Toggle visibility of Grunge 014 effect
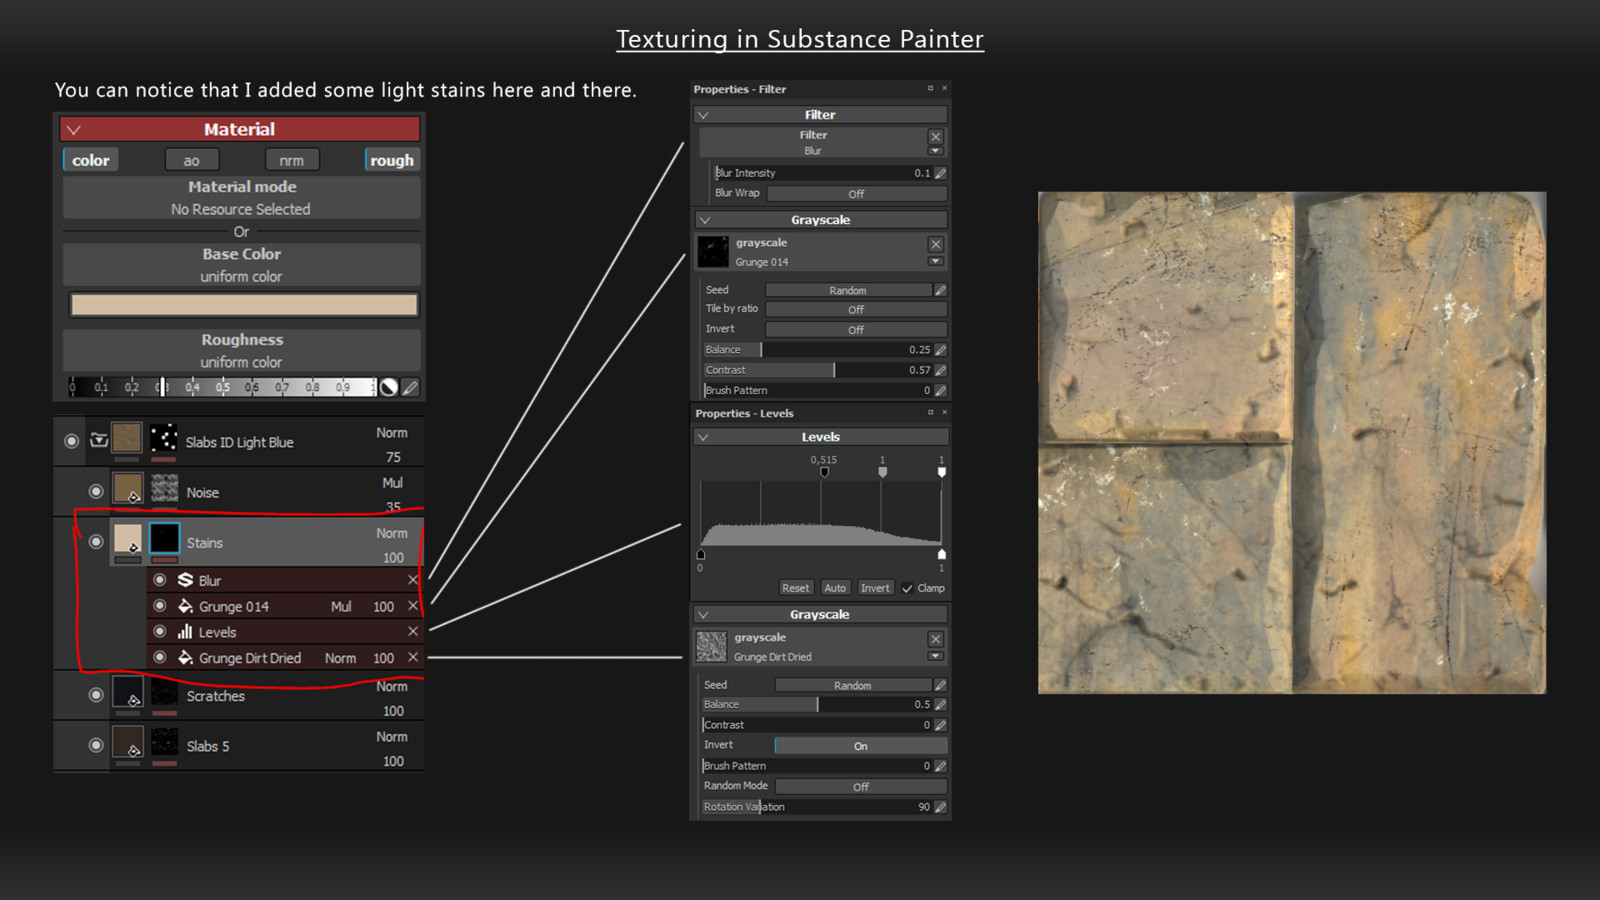Image resolution: width=1600 pixels, height=900 pixels. coord(160,606)
